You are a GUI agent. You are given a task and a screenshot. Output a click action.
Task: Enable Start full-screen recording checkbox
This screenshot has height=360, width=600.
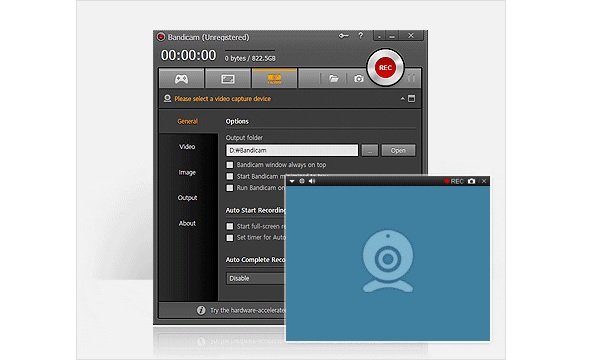coord(230,226)
